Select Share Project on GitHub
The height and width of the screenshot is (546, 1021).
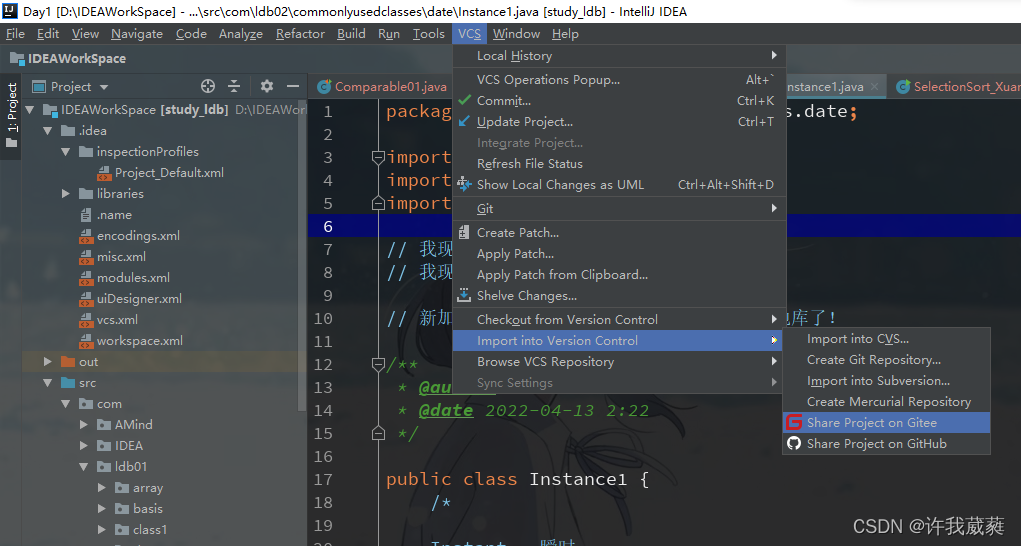click(x=886, y=443)
